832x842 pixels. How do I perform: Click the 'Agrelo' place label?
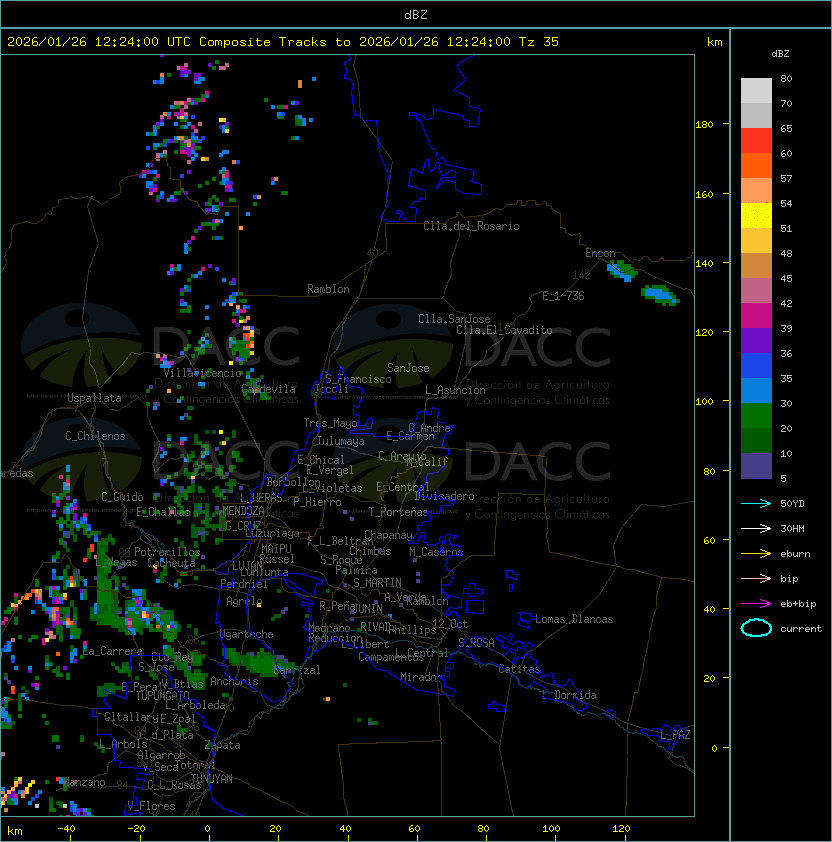tap(244, 601)
